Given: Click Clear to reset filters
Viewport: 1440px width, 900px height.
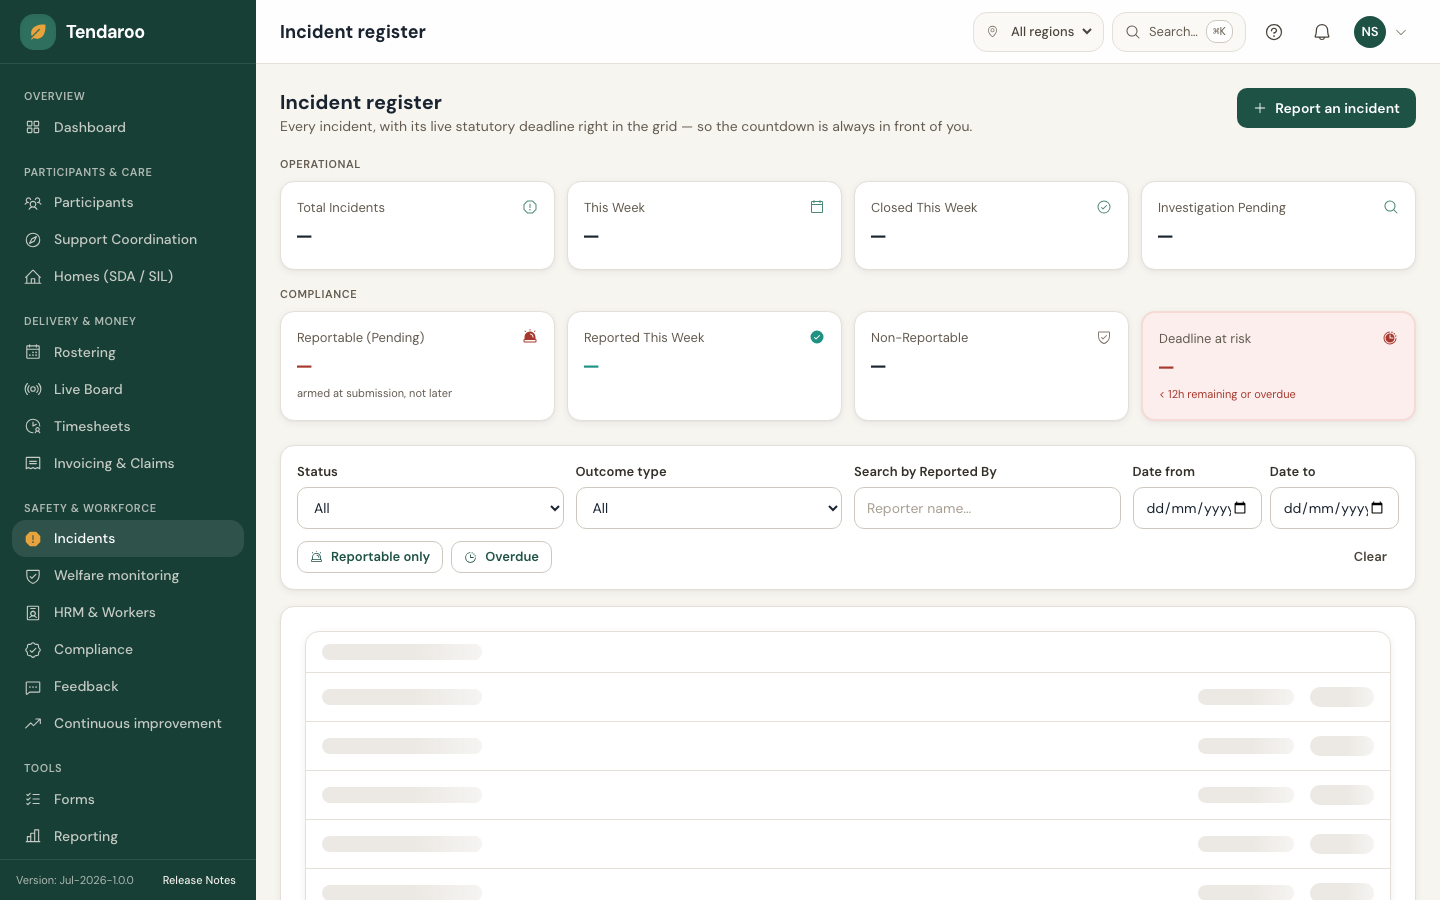Looking at the screenshot, I should click(1370, 557).
